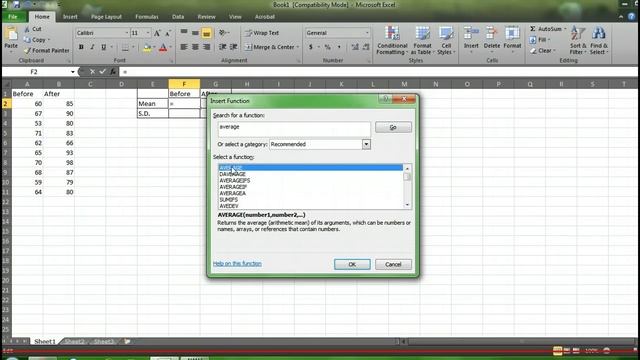Apply Percent Style format
This screenshot has width=640, height=360.
pos(327,47)
